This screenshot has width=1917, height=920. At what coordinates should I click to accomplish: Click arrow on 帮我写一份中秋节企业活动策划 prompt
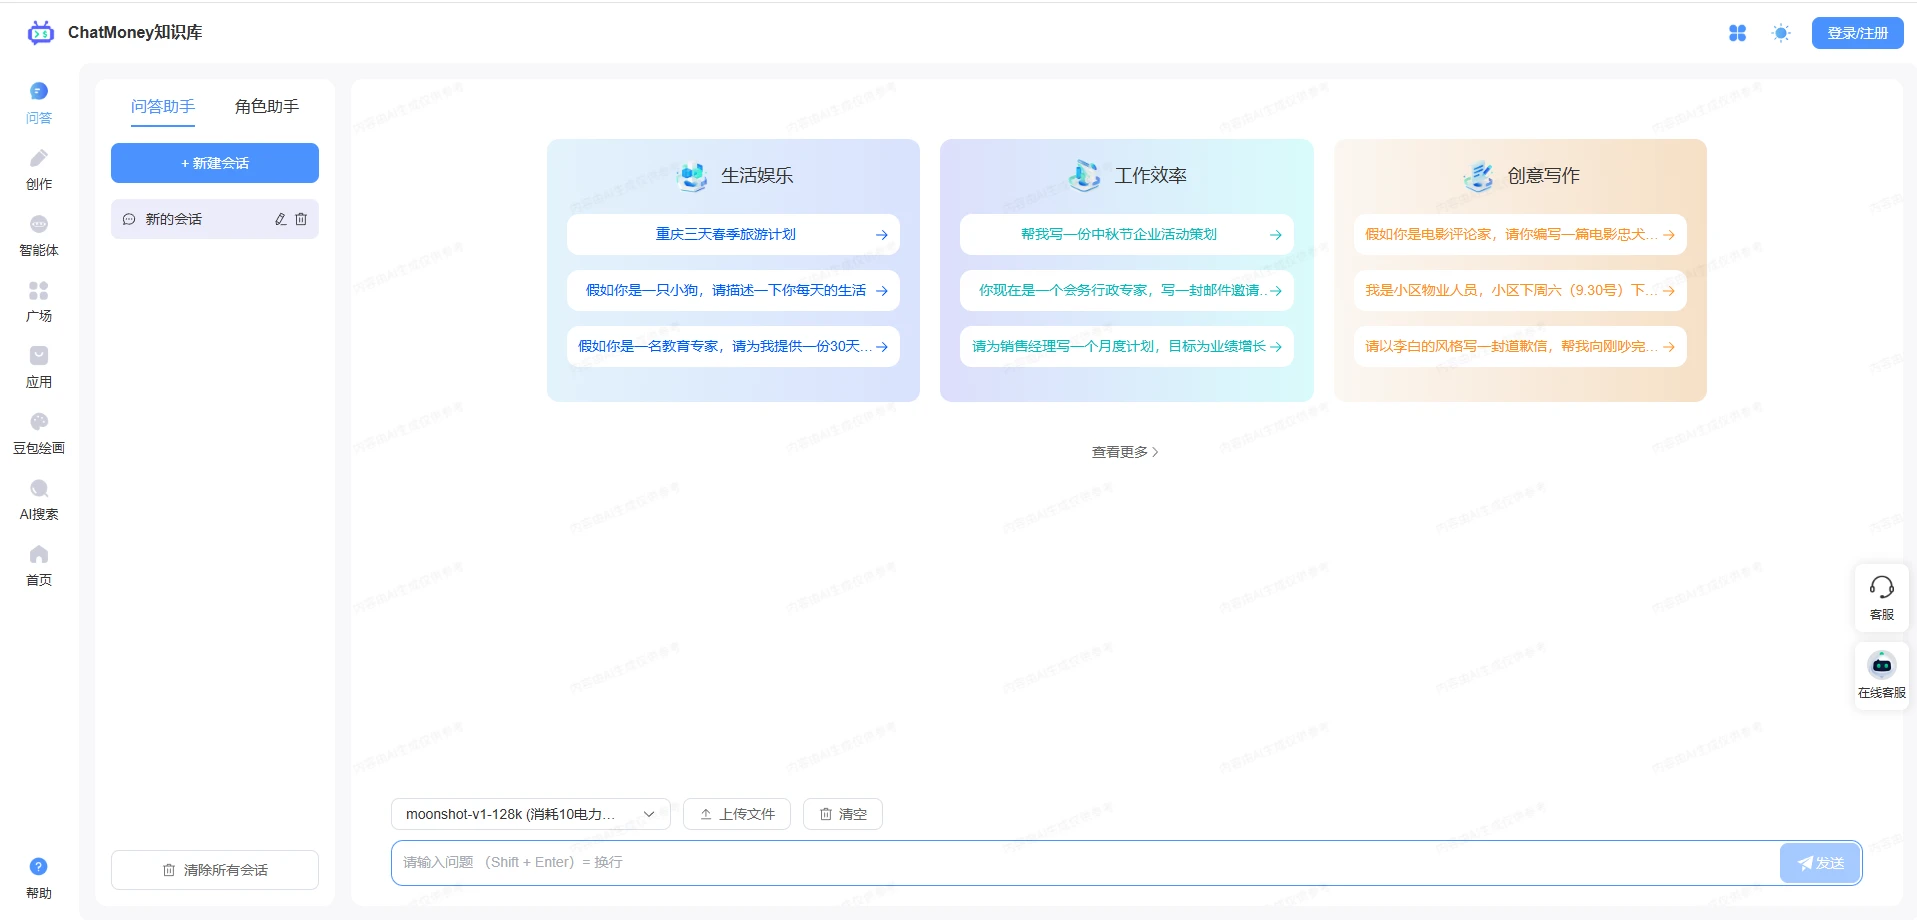pyautogui.click(x=1276, y=235)
